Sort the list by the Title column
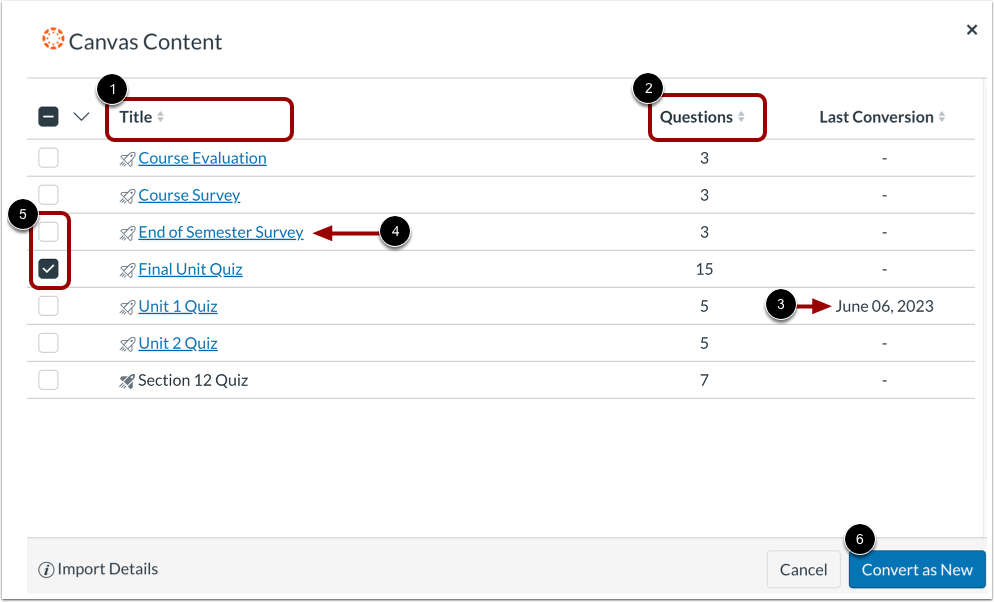The image size is (994, 602). pos(137,116)
